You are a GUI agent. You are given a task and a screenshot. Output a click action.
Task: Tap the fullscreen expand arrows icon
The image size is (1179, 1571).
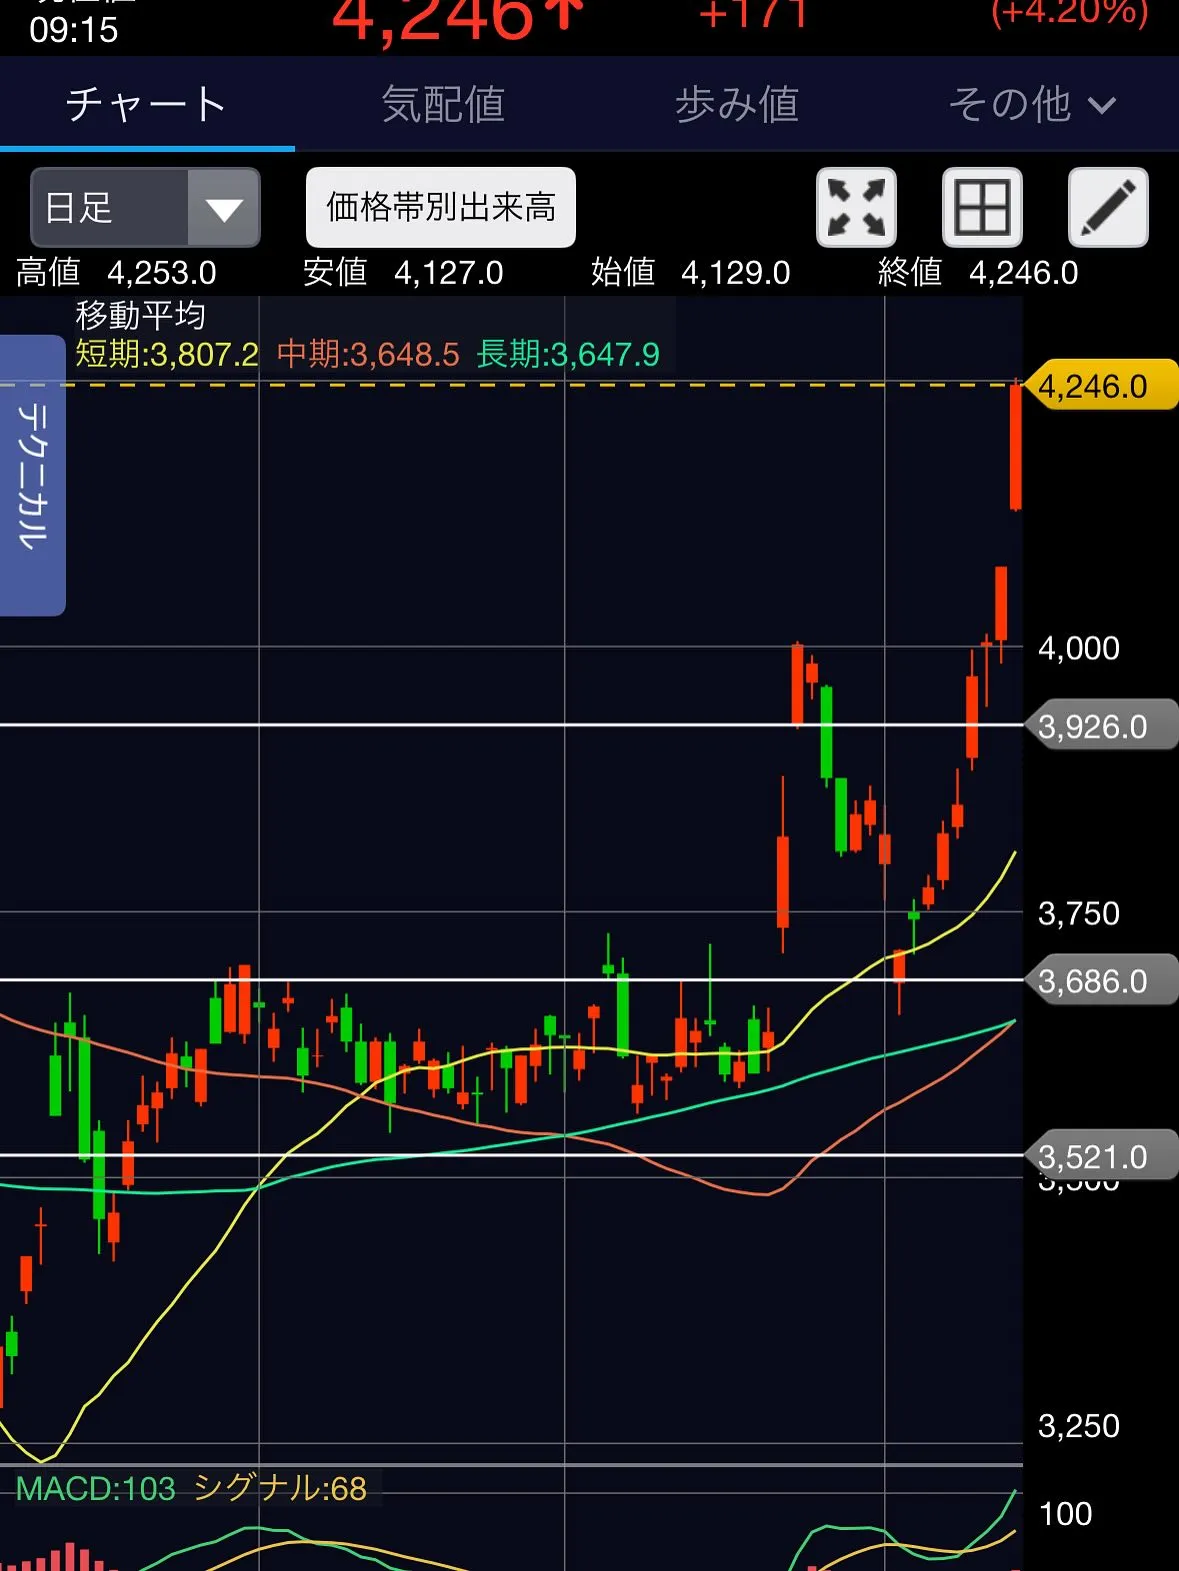point(856,208)
